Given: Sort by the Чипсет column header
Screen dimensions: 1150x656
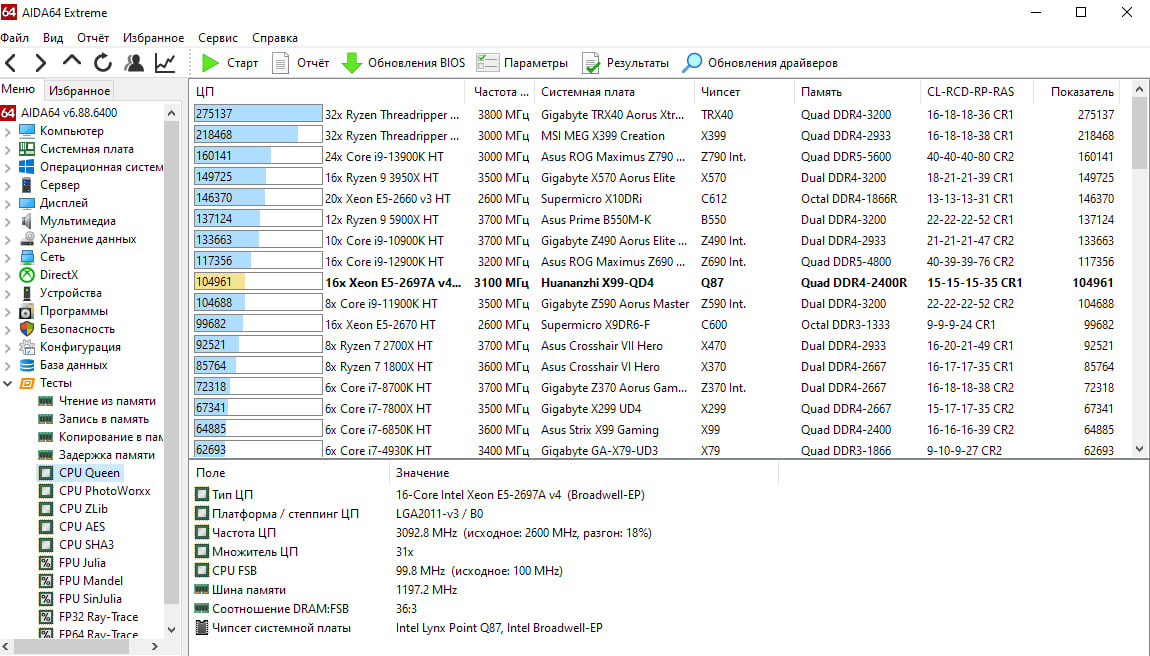Looking at the screenshot, I should (743, 92).
